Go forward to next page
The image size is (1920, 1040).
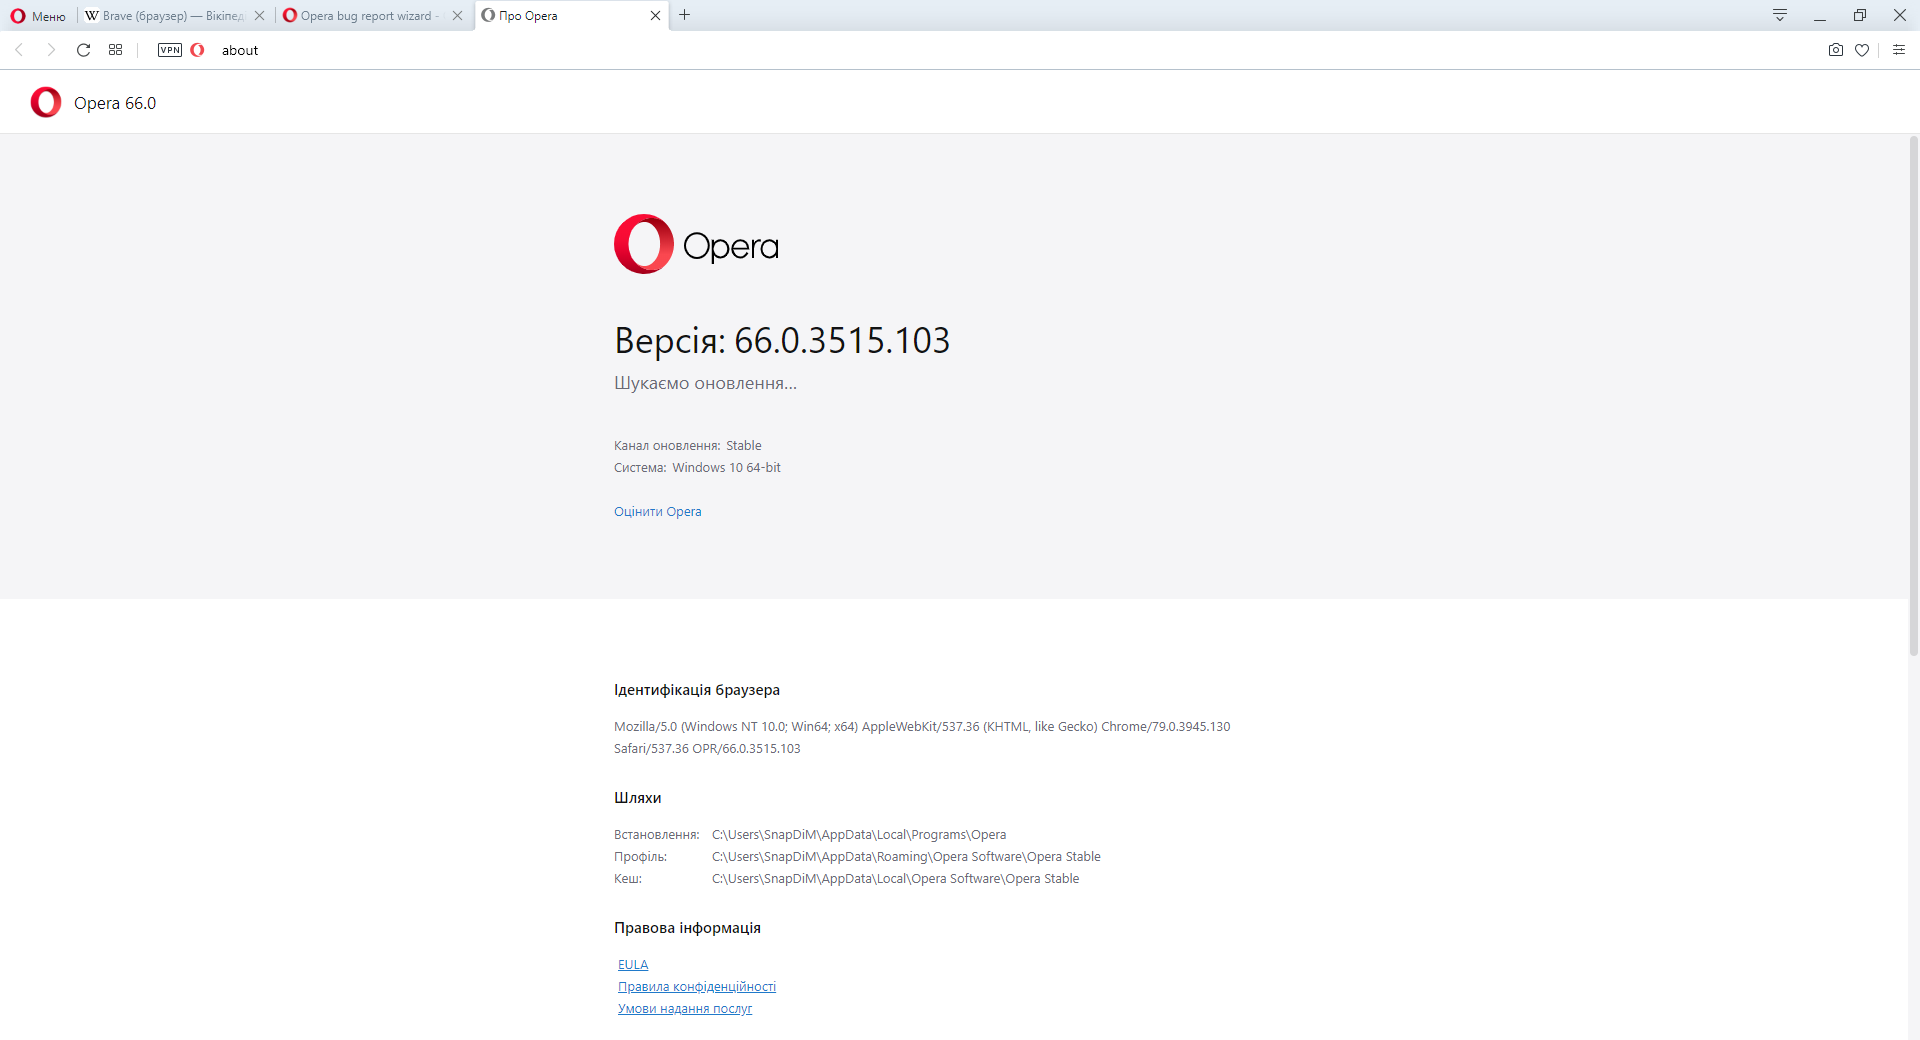[51, 50]
